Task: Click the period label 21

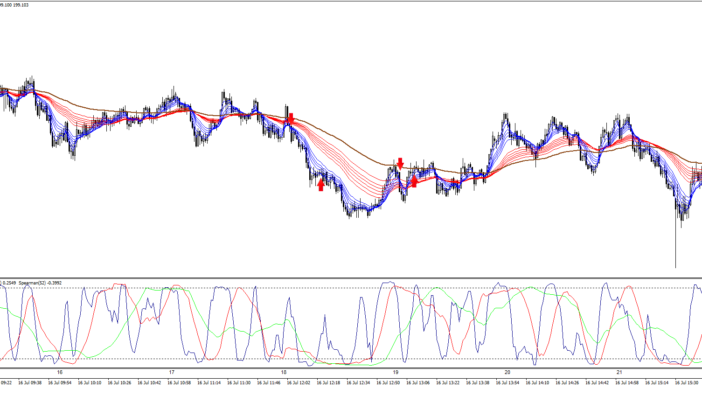Action: pyautogui.click(x=619, y=372)
